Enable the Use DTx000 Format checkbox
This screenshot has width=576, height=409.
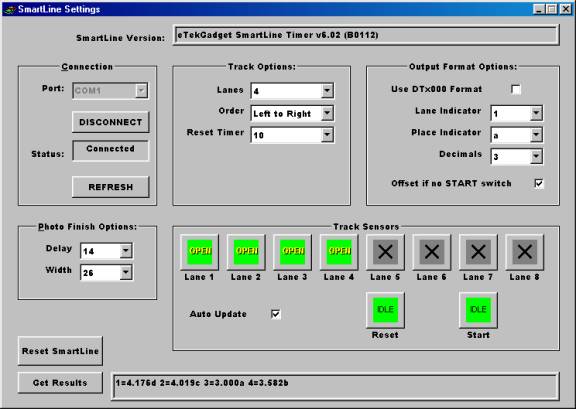516,89
